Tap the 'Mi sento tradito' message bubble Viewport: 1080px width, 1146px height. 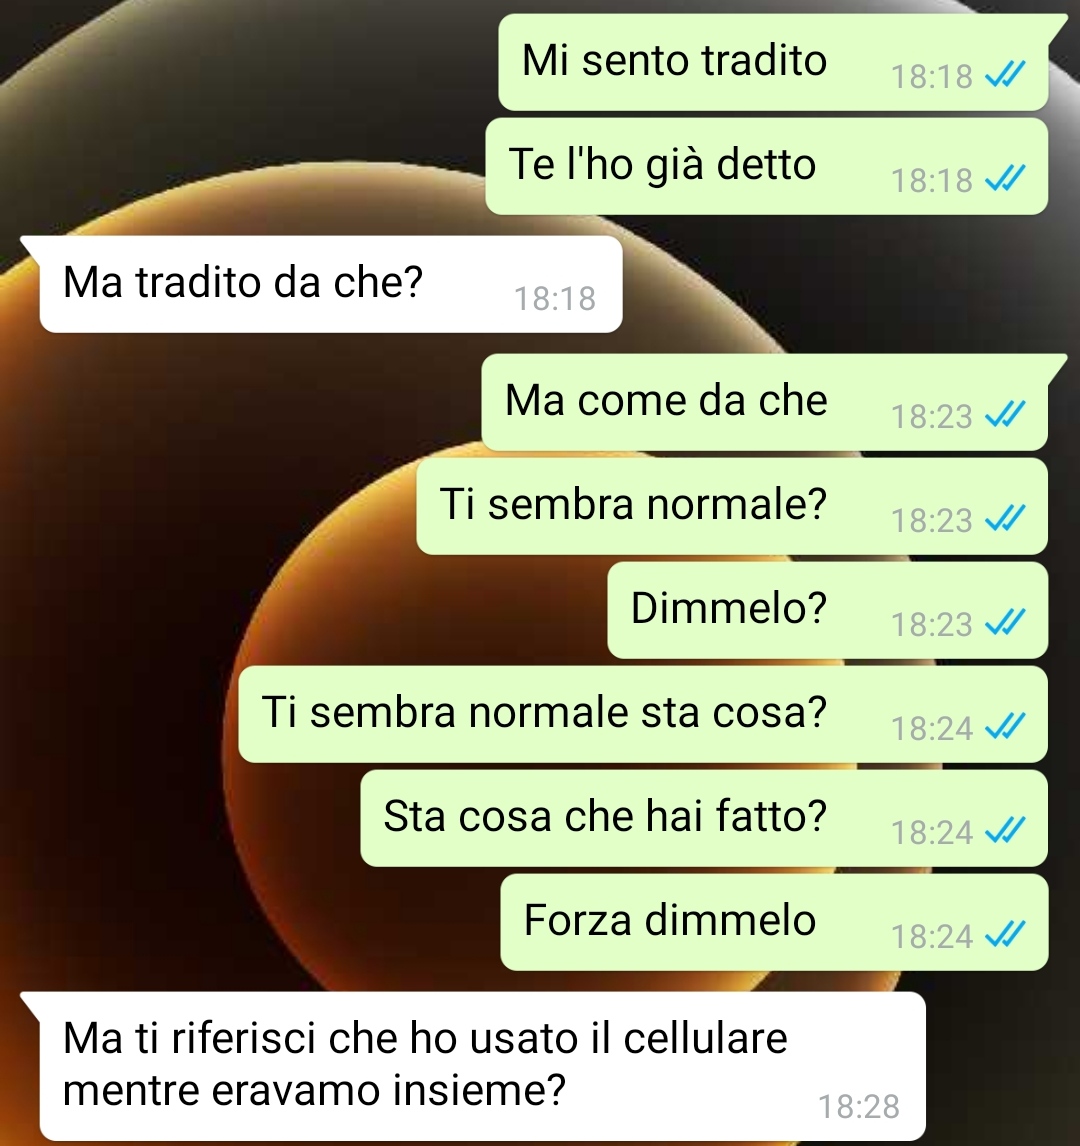pyautogui.click(x=773, y=62)
